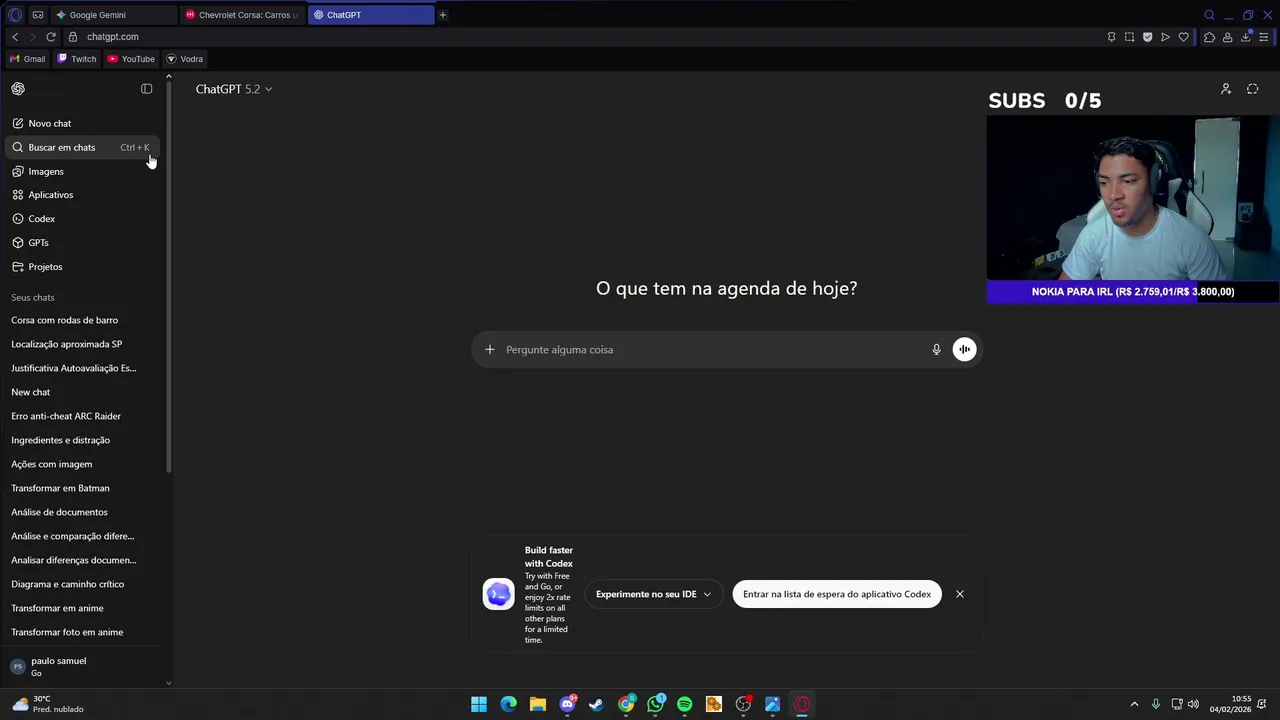Open chat Localização aproximada SP
This screenshot has width=1280, height=720.
[x=82, y=344]
